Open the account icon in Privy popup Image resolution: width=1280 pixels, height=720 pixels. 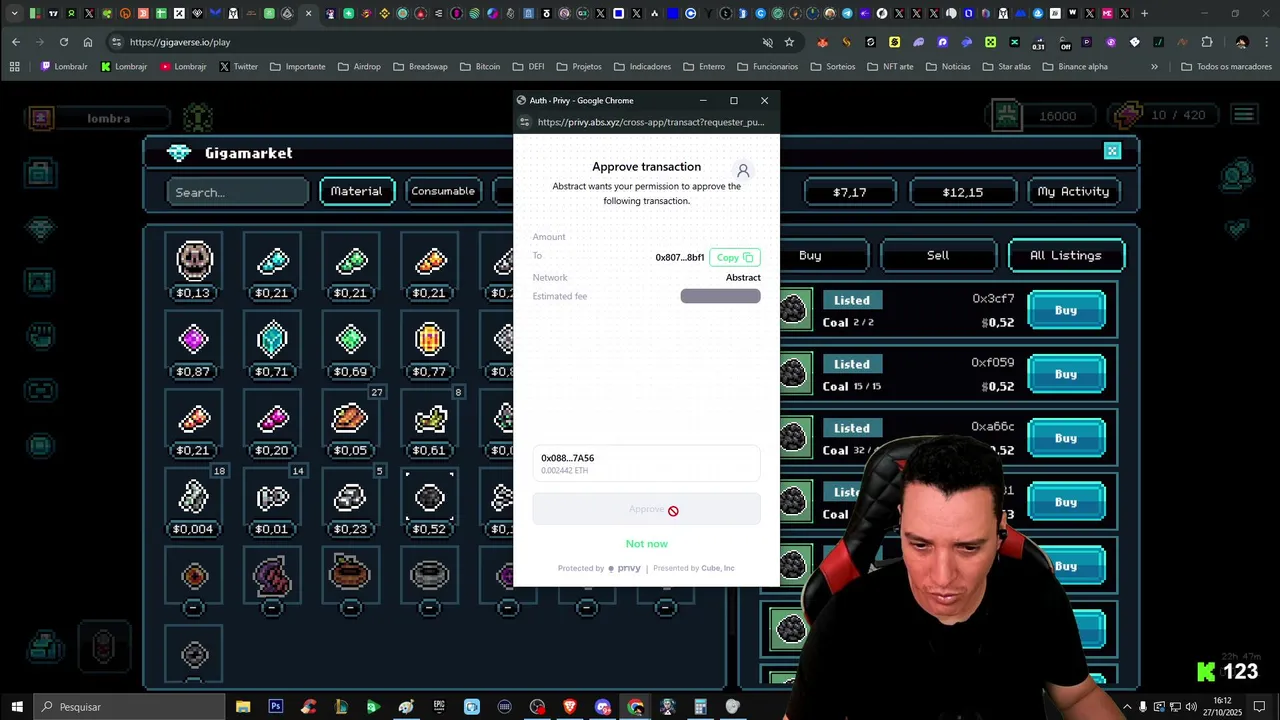point(743,171)
